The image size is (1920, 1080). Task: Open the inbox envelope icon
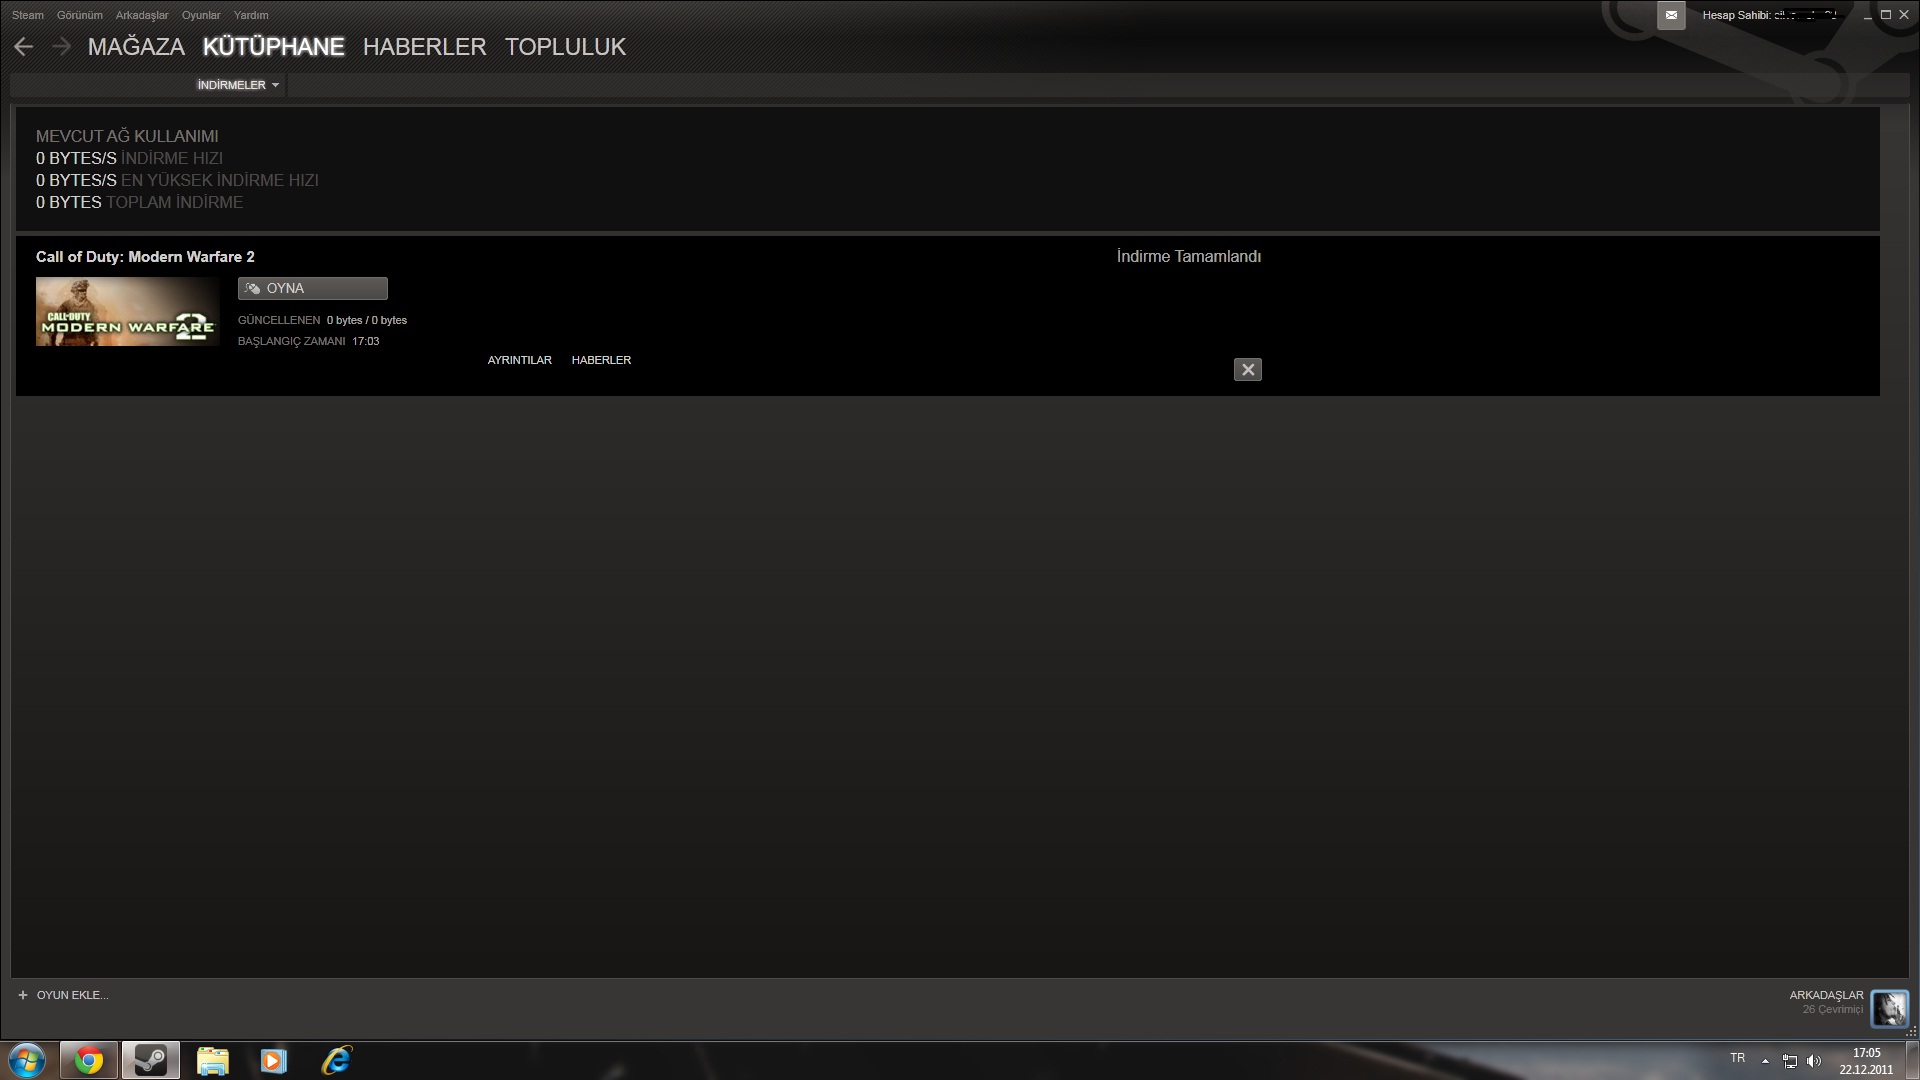pos(1671,15)
